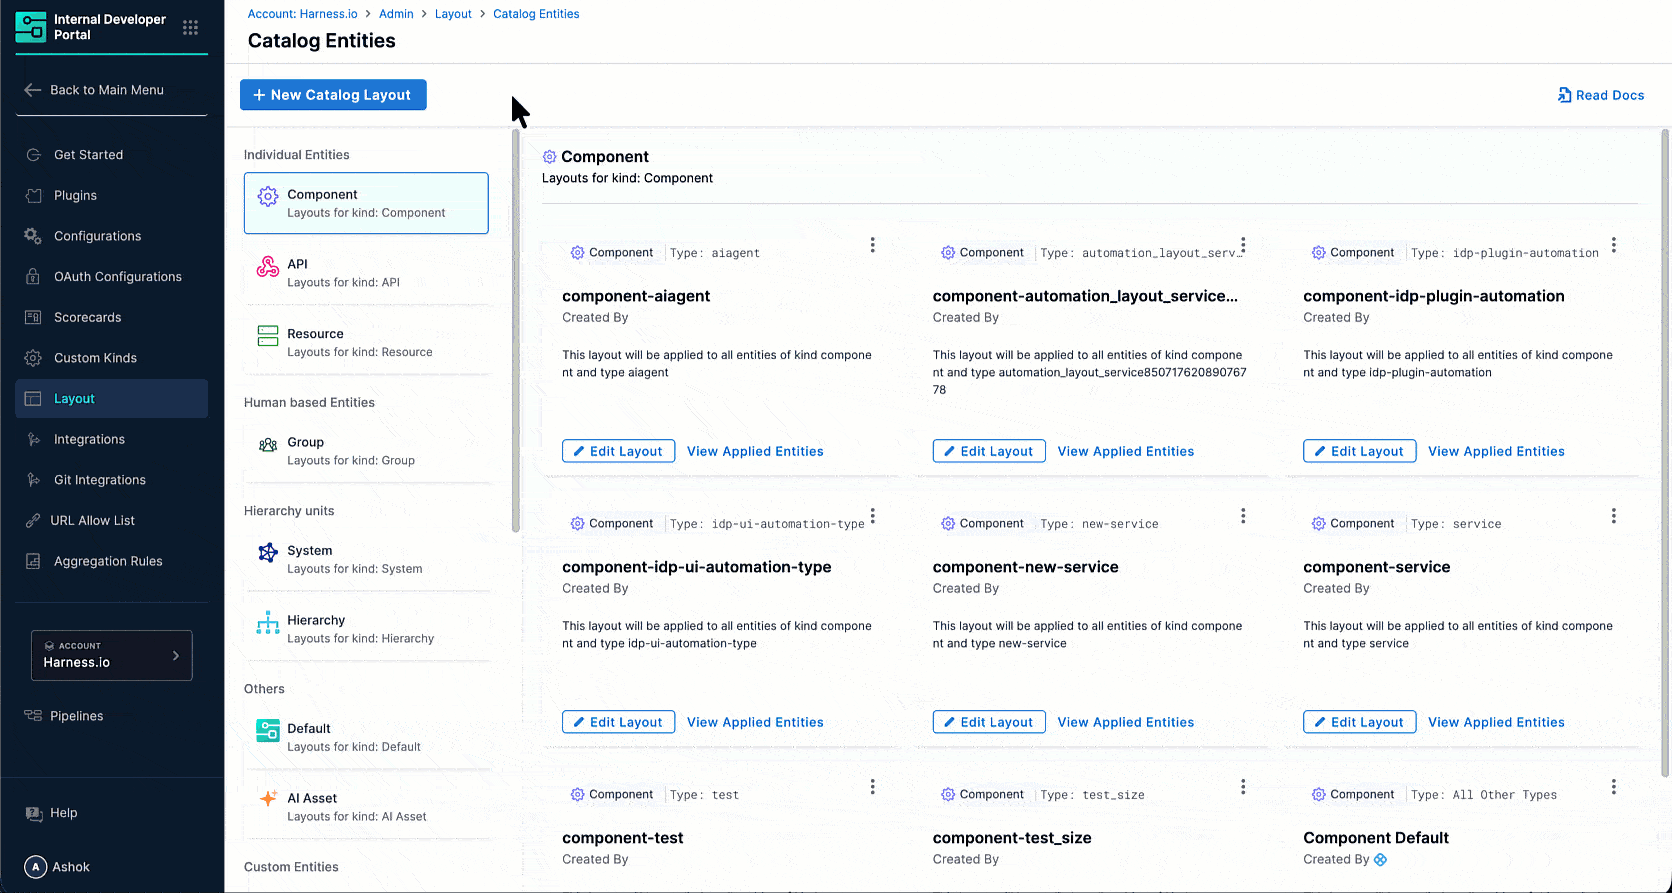The image size is (1672, 893).
Task: Select the Default entity icon
Action: coord(268,731)
